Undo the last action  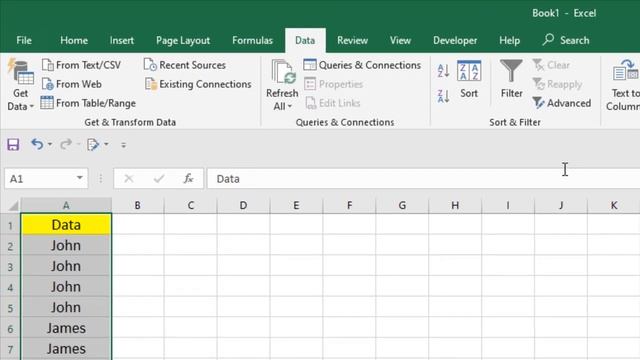click(x=37, y=144)
